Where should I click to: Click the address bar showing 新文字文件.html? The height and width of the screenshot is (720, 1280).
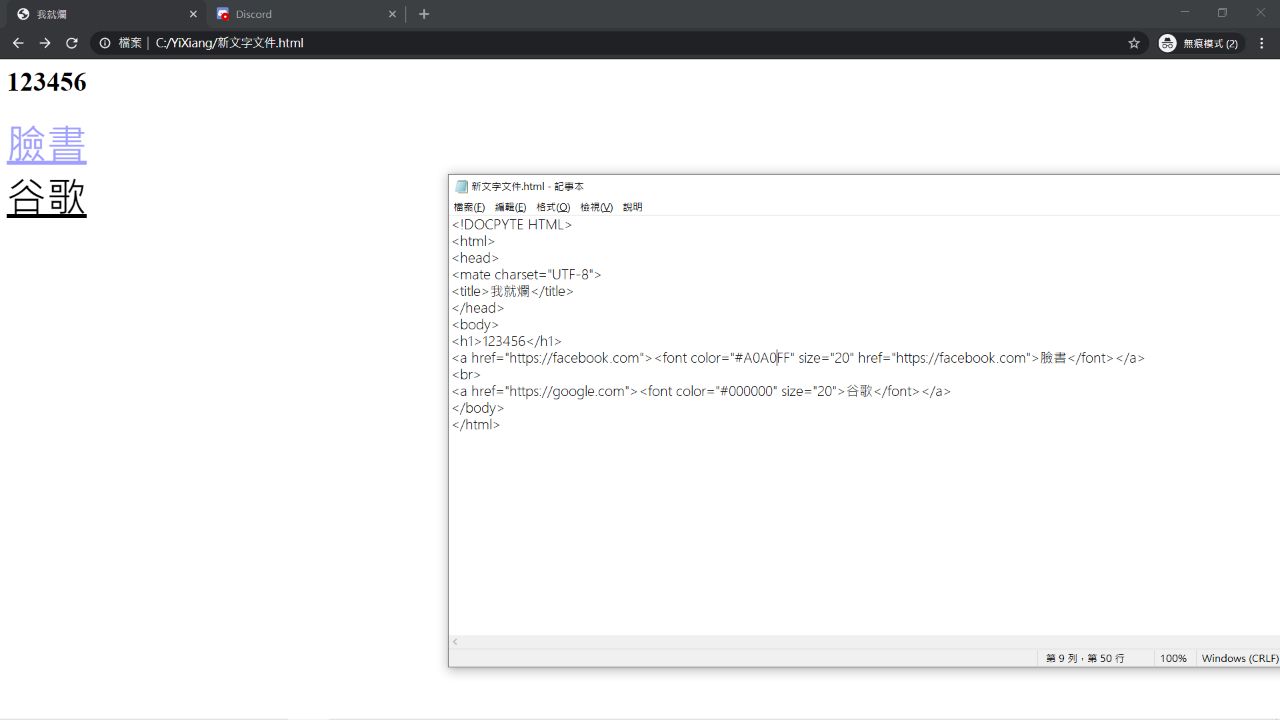point(600,43)
